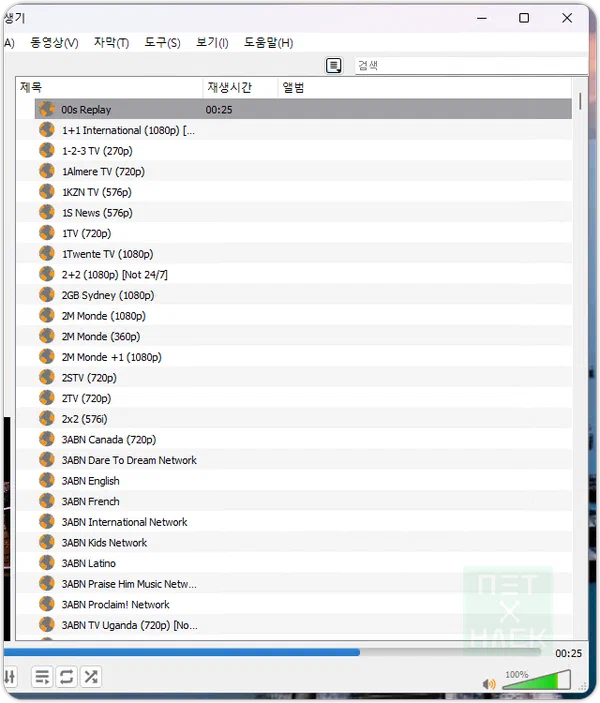The width and height of the screenshot is (600, 703).
Task: Select 1TV (720p) channel
Action: coord(303,233)
